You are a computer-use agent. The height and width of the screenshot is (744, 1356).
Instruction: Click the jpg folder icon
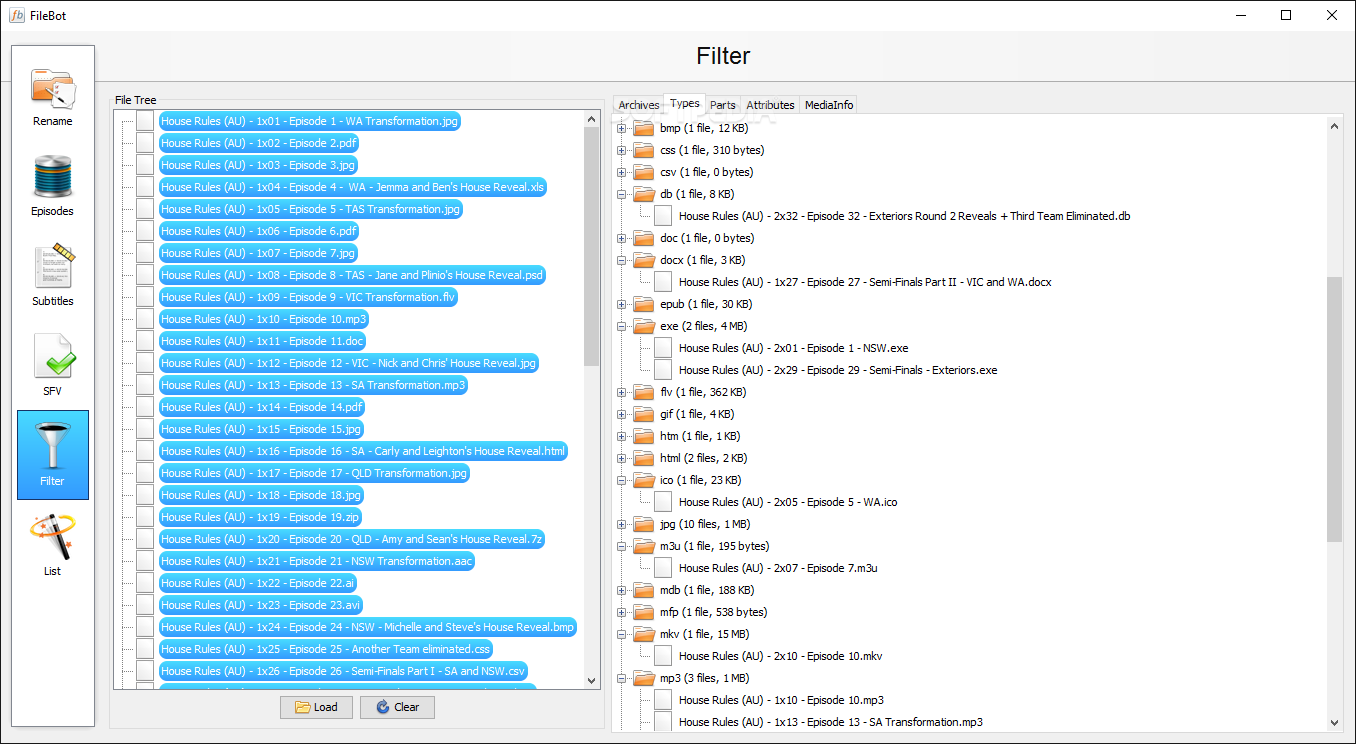[x=643, y=524]
